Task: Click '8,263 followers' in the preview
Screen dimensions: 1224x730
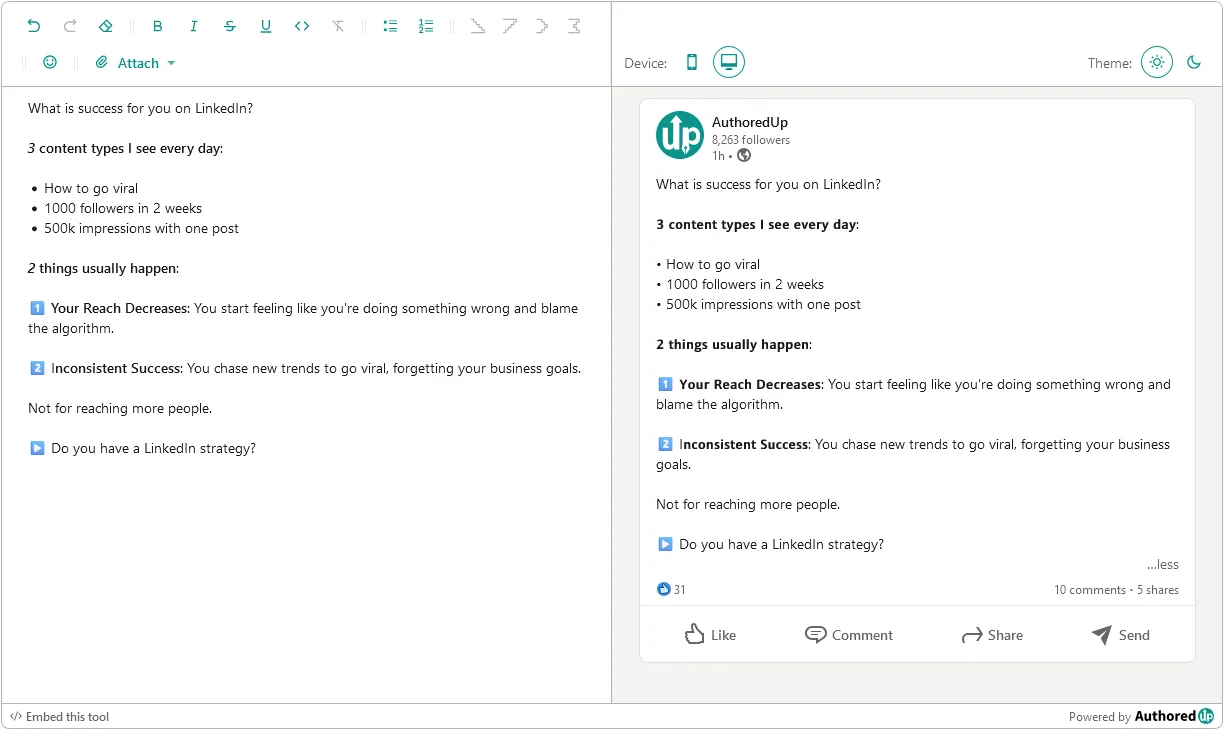Action: pos(751,140)
